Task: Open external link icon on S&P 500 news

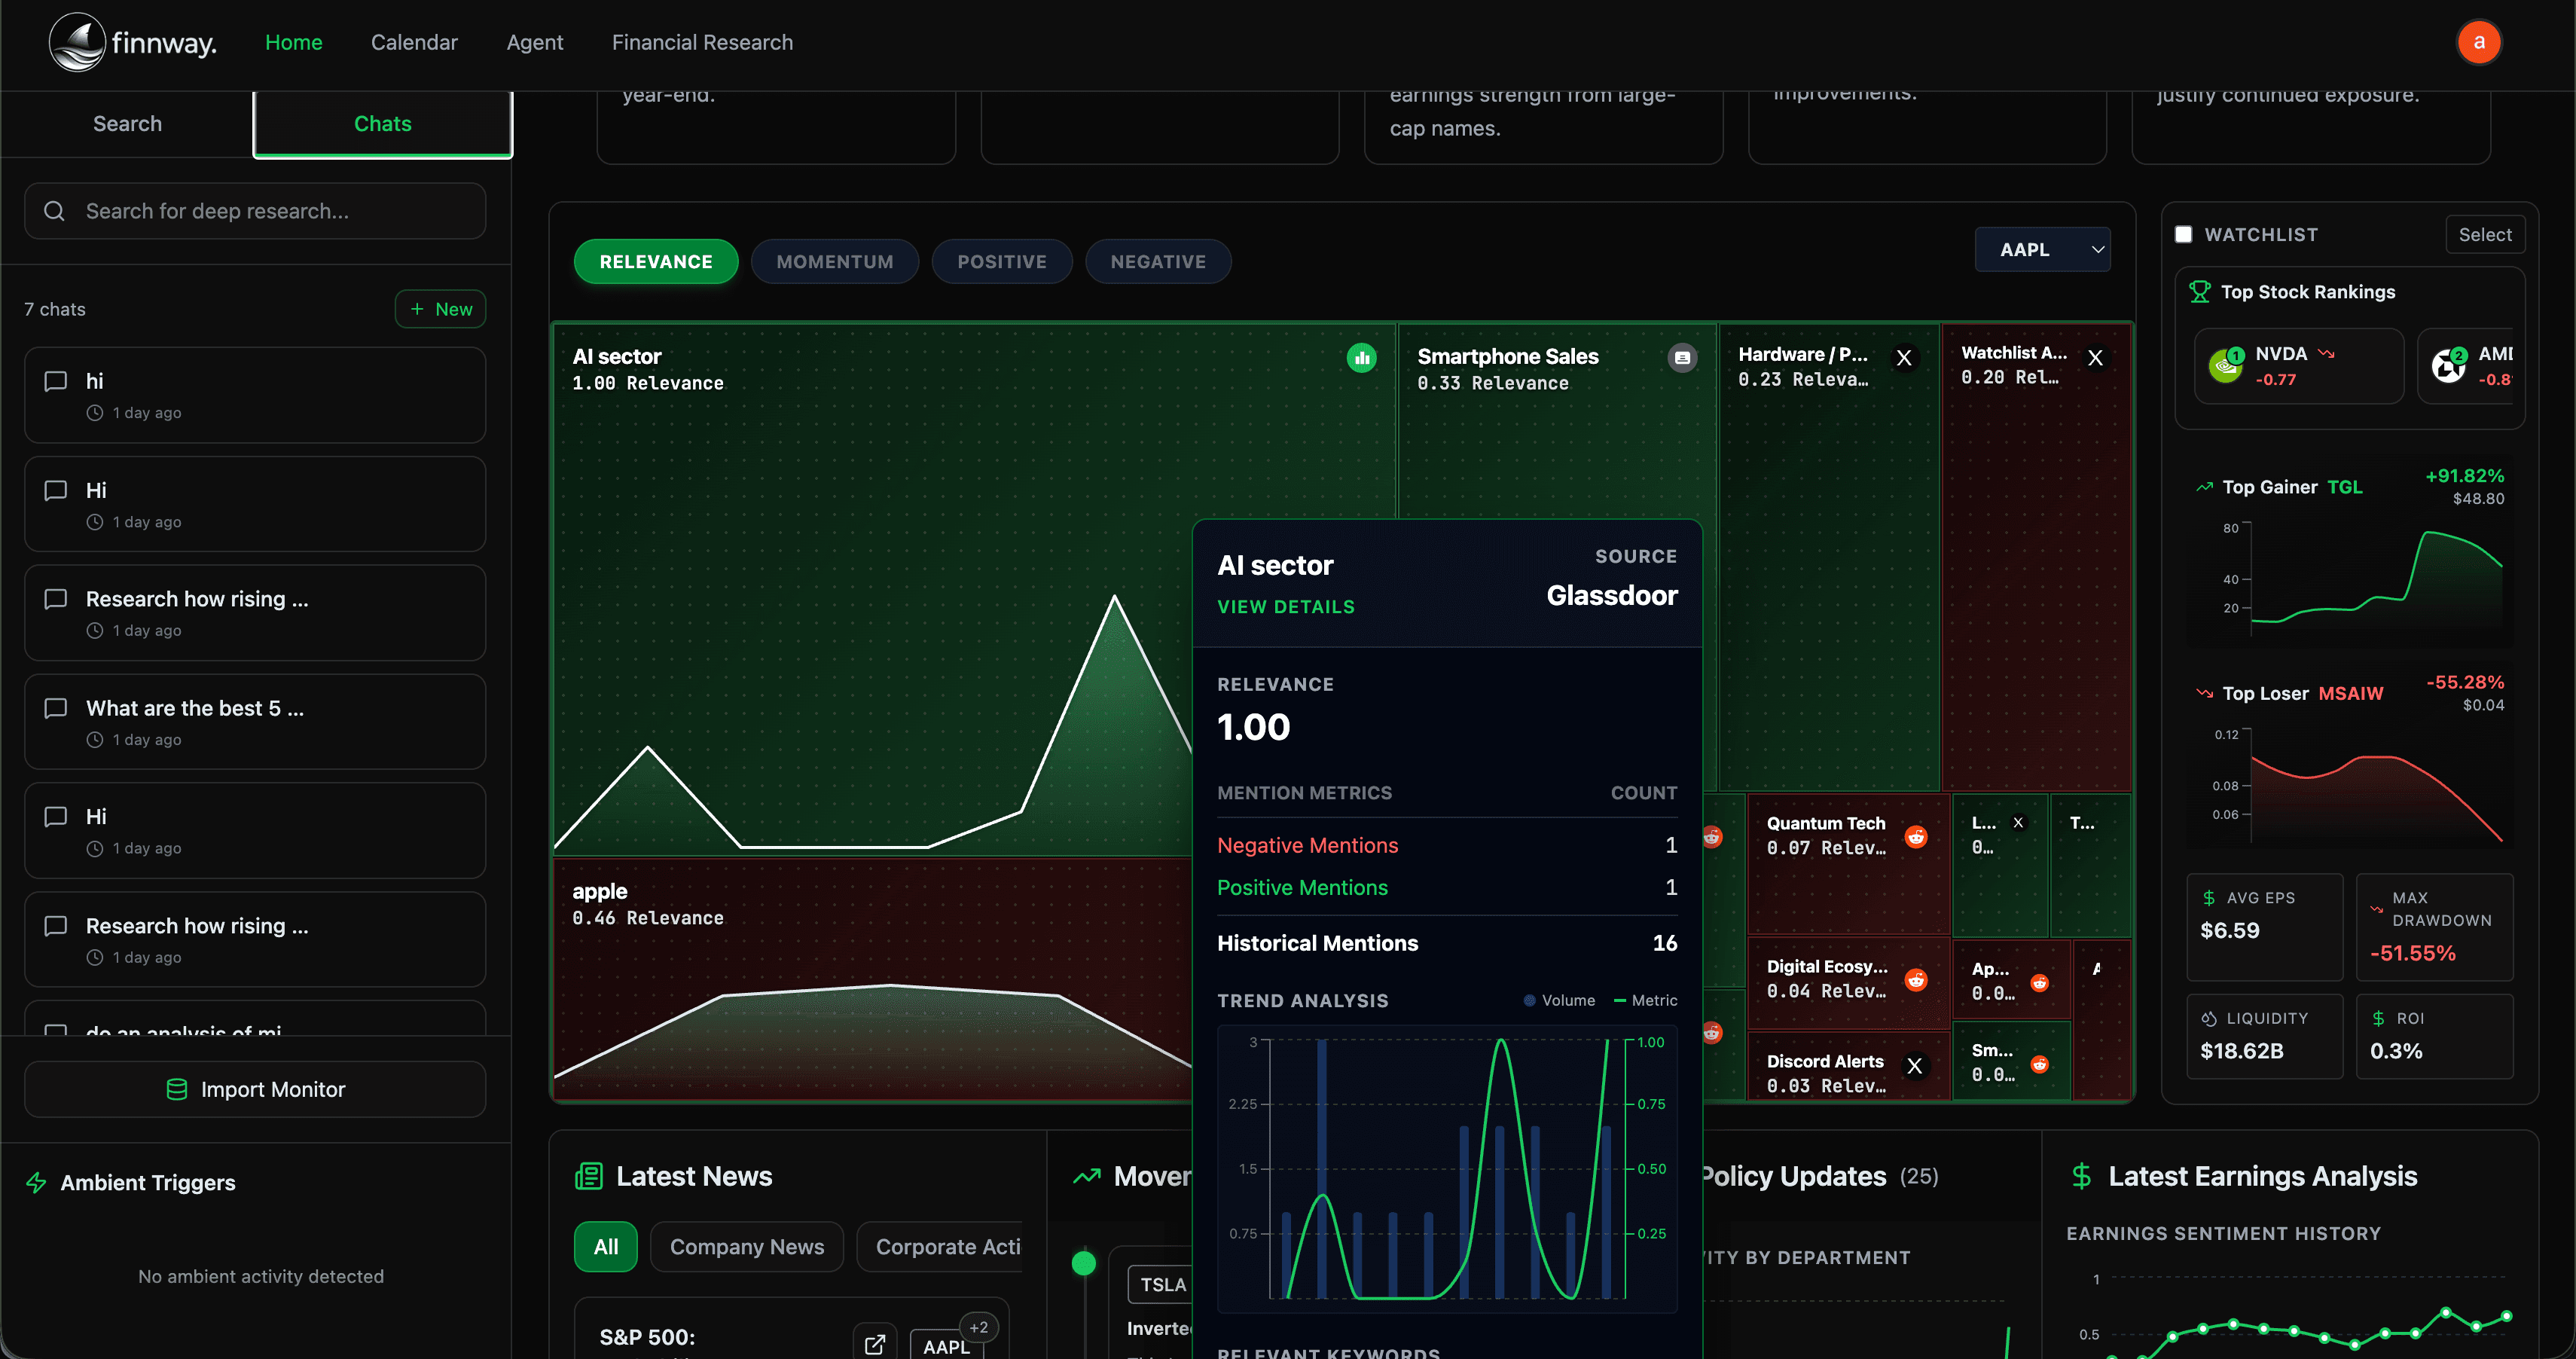Action: pos(874,1344)
